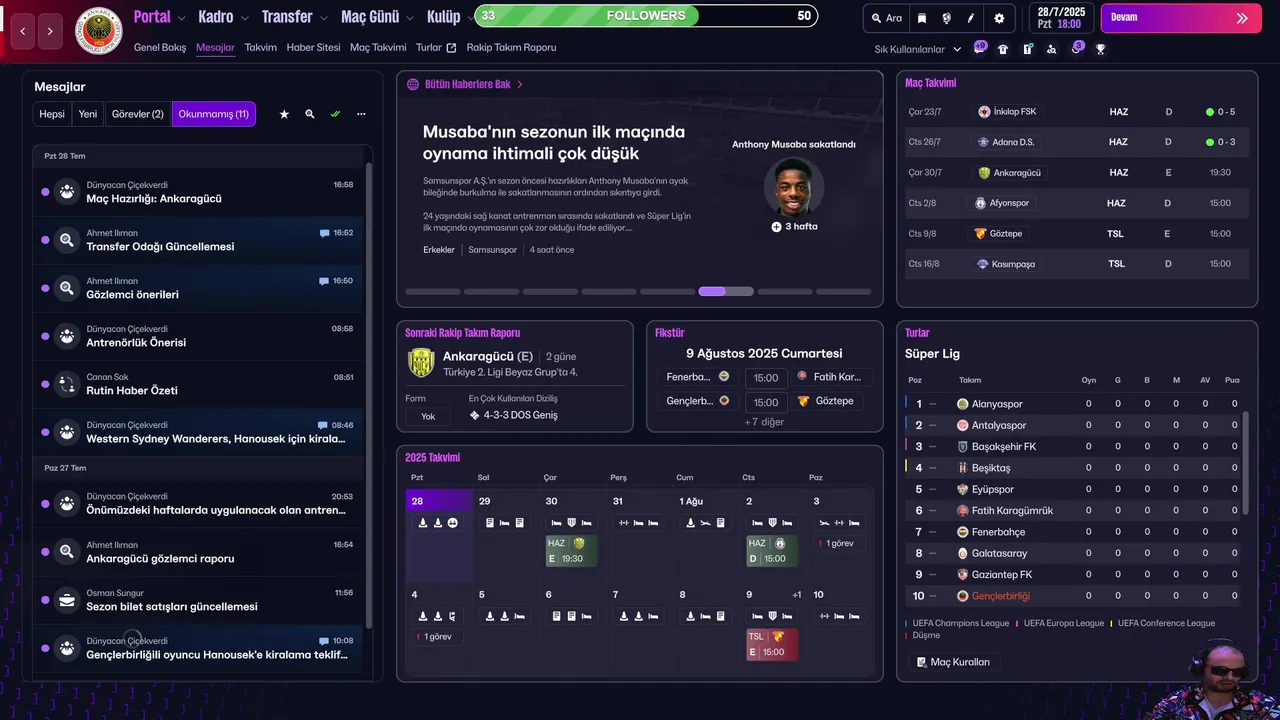The height and width of the screenshot is (720, 1280).
Task: Click Göztepe crest in fixture list
Action: [803, 401]
